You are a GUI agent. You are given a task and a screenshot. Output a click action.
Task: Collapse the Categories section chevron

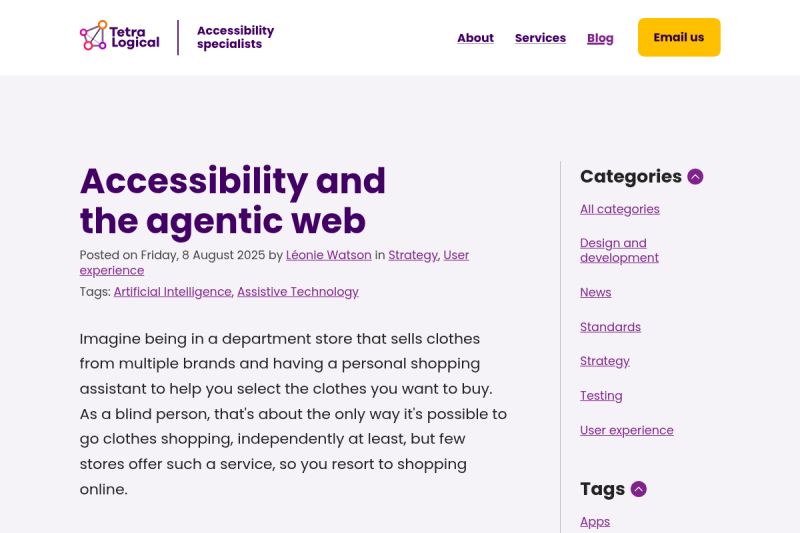696,177
